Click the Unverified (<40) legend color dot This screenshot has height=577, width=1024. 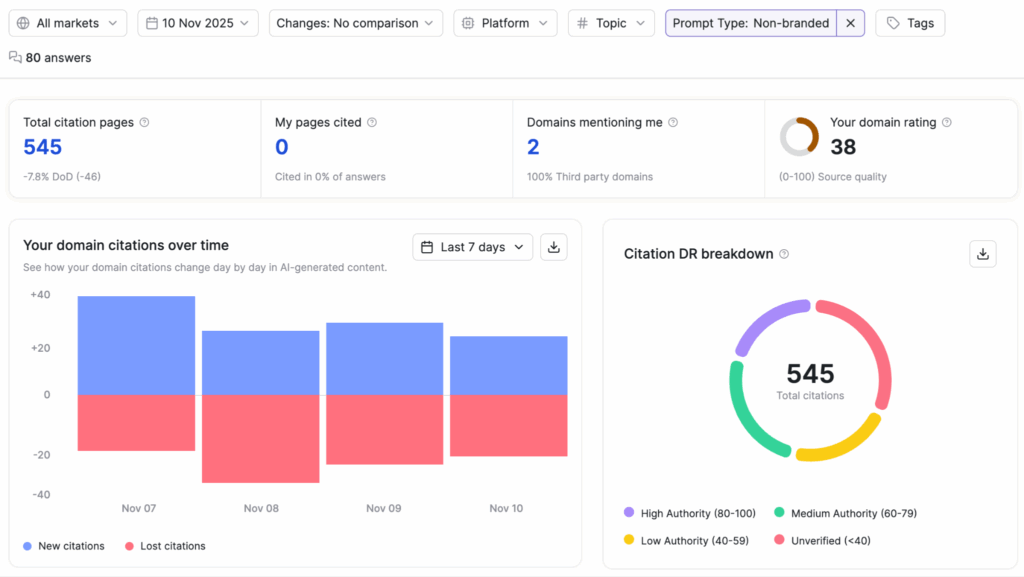[779, 540]
